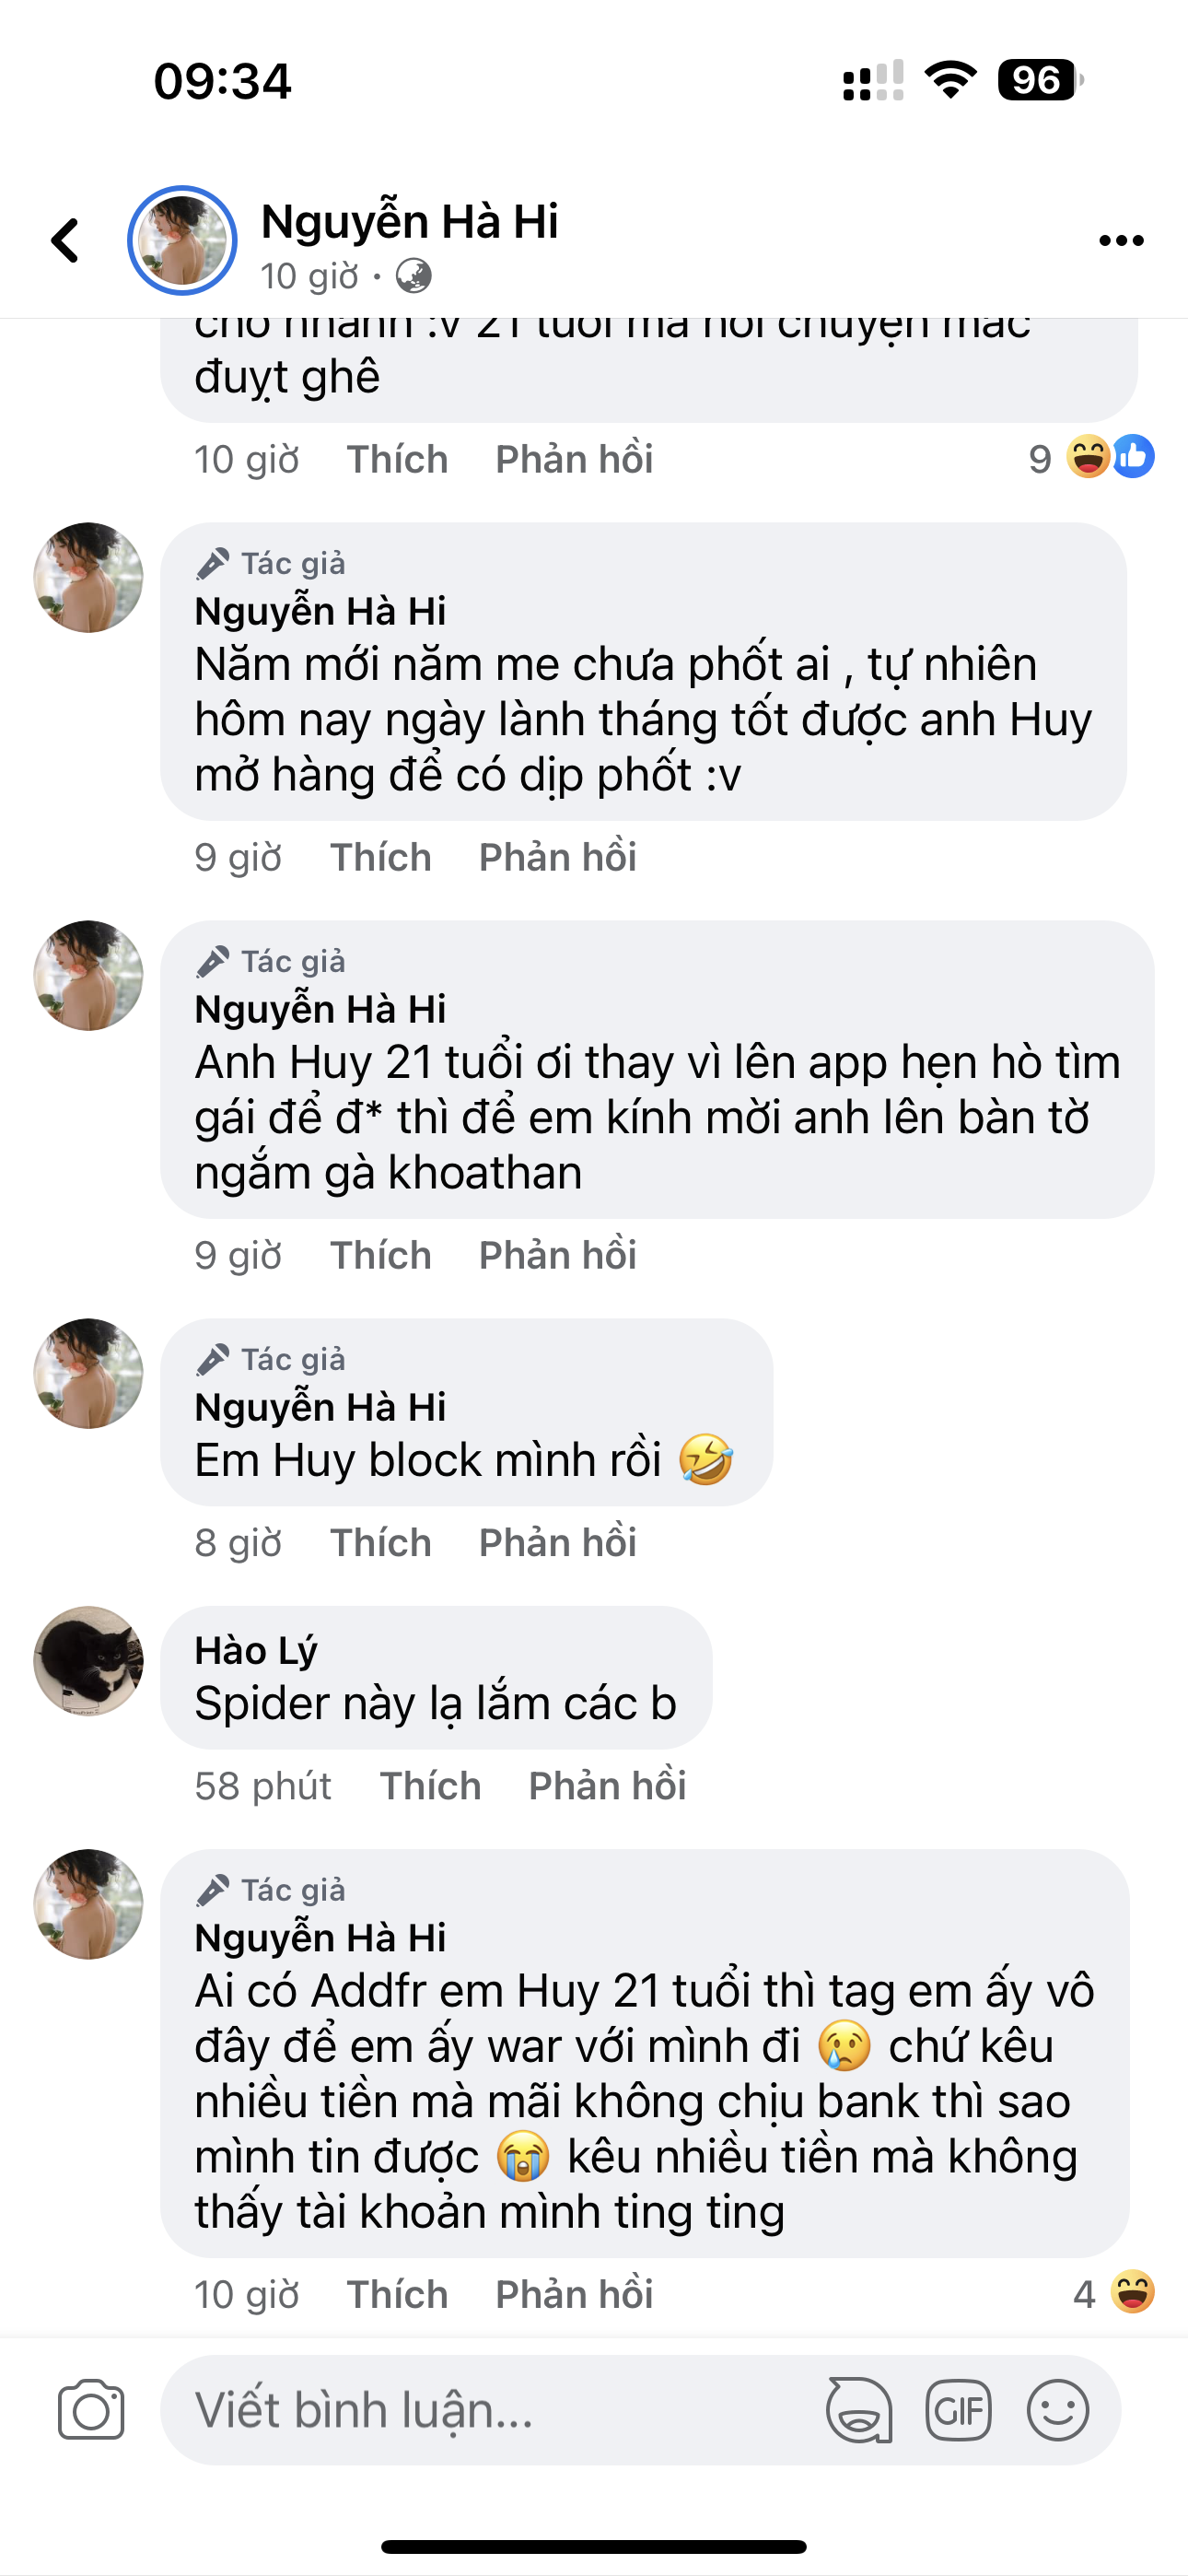
Task: Tap the back arrow in header
Action: [66, 241]
